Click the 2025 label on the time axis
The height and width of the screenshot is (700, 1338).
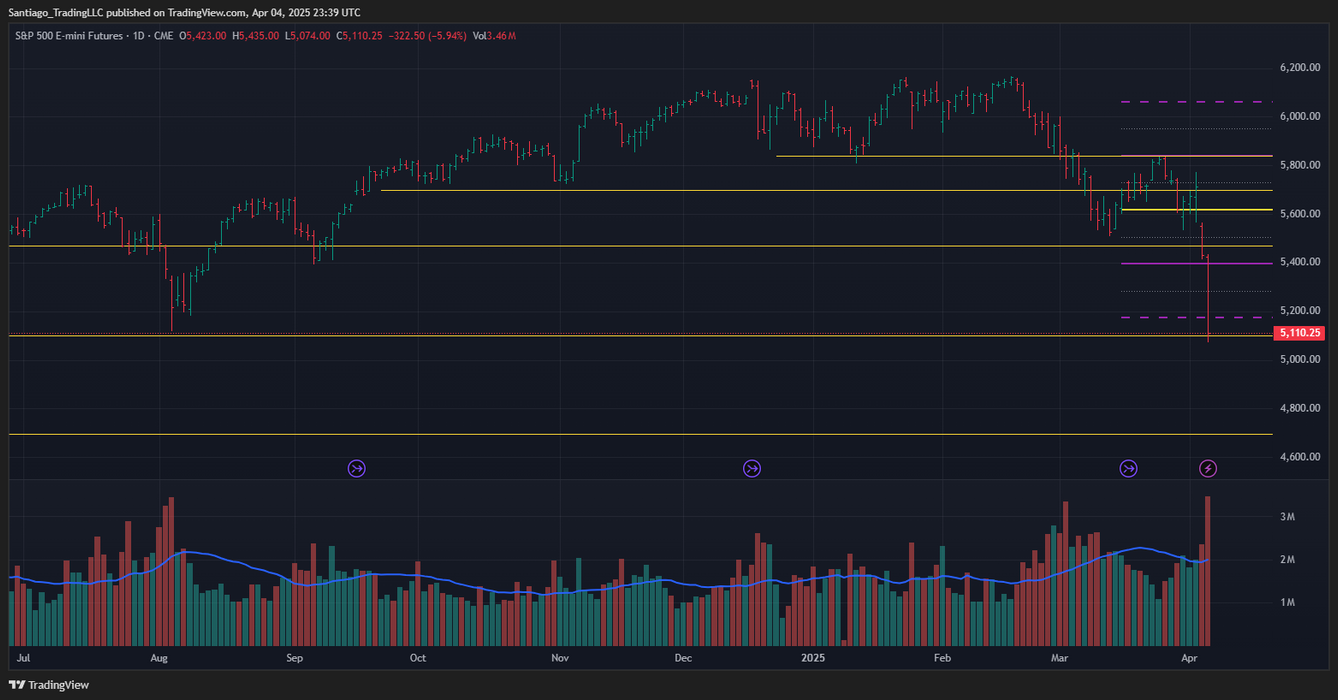(x=813, y=658)
